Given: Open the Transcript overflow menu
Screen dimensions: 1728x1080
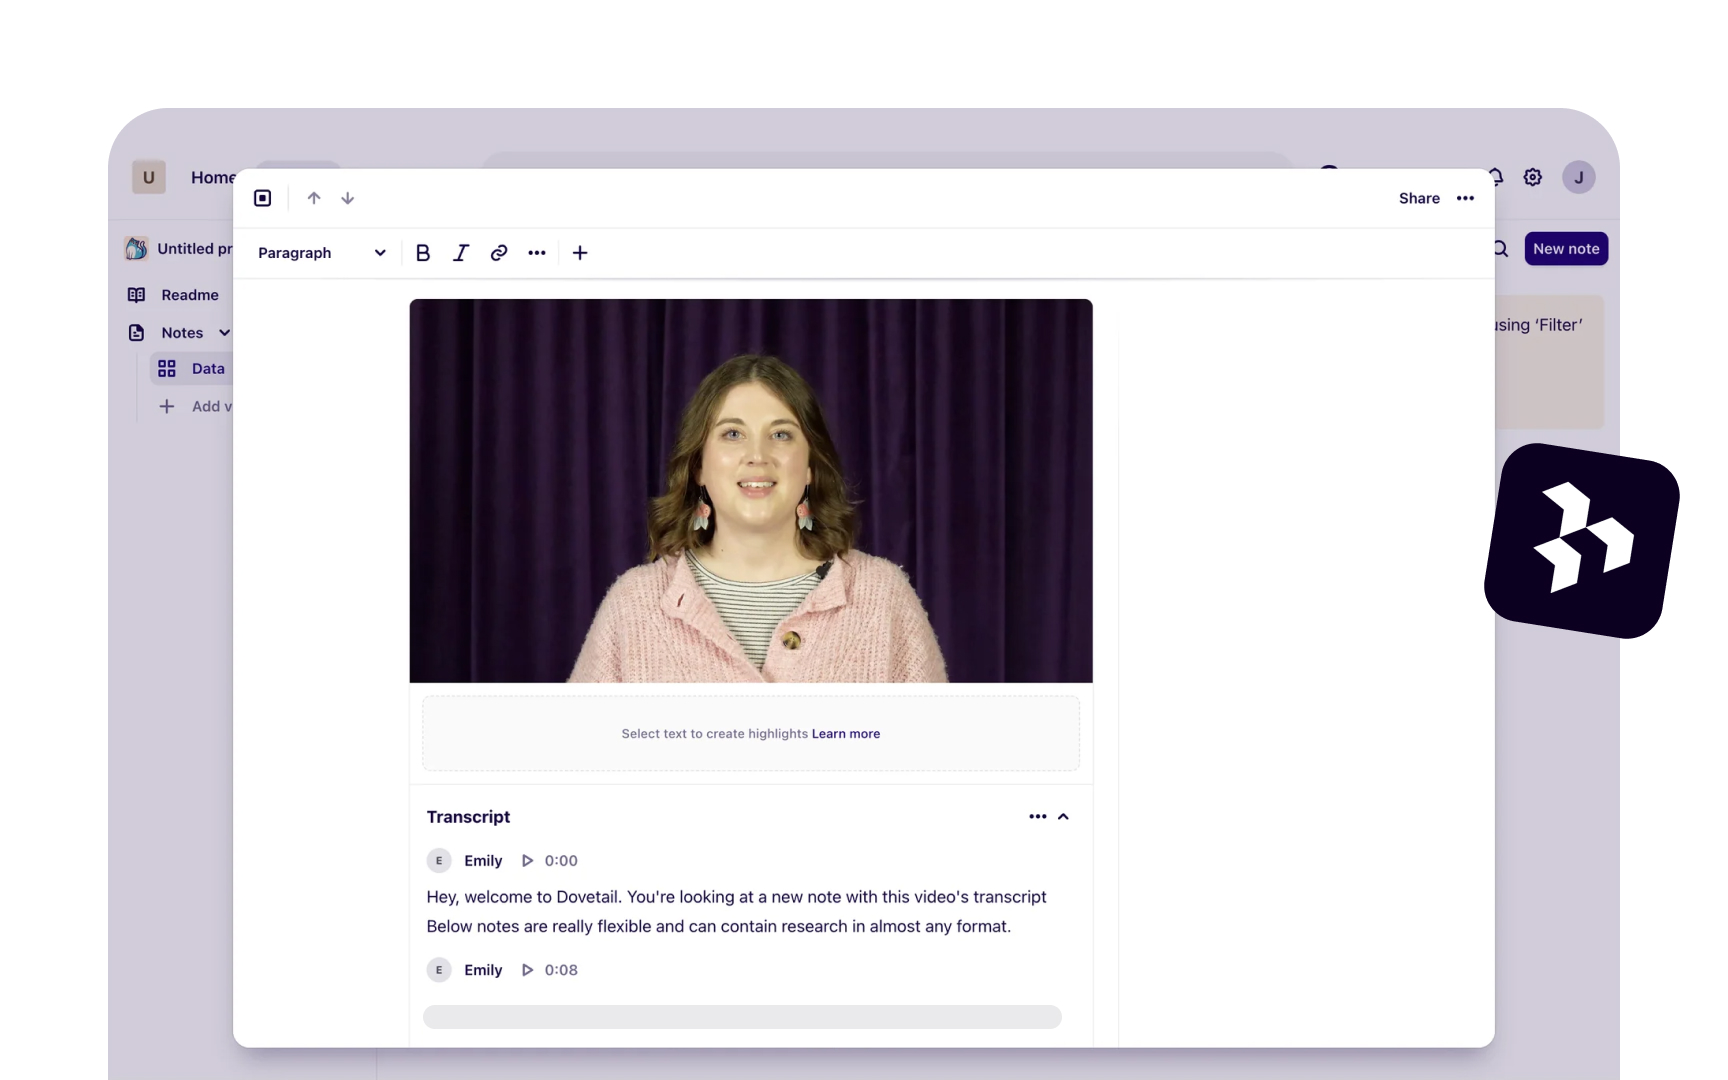Looking at the screenshot, I should [x=1037, y=816].
